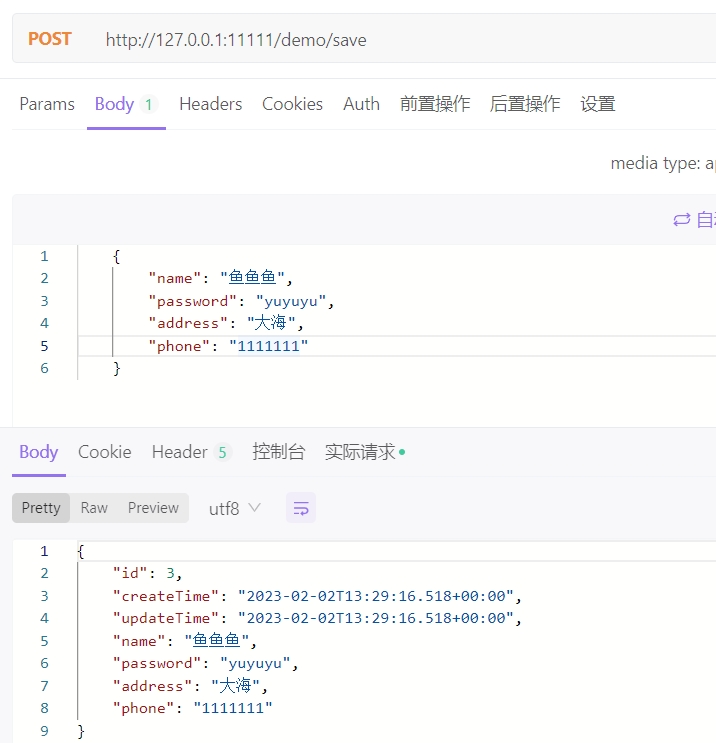
Task: Switch to Preview response view
Action: click(x=153, y=508)
